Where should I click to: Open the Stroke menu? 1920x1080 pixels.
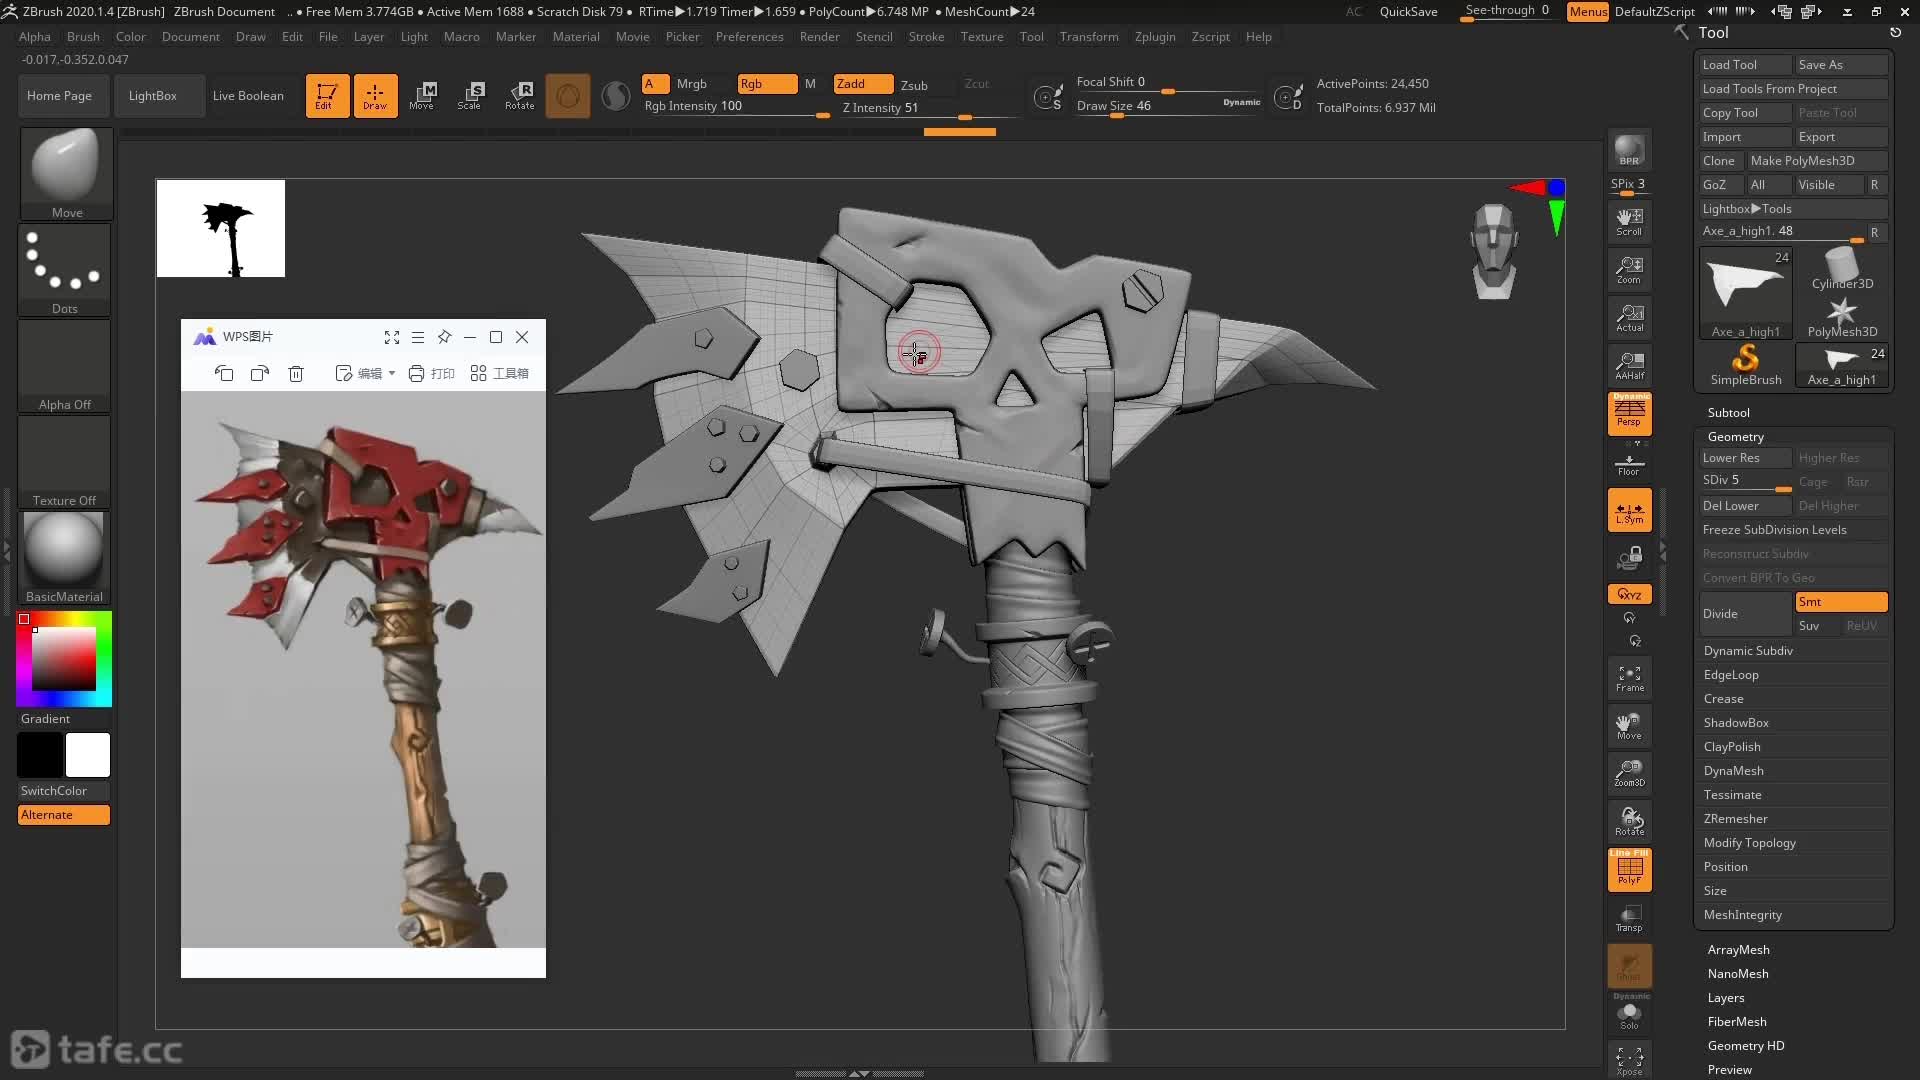click(926, 37)
